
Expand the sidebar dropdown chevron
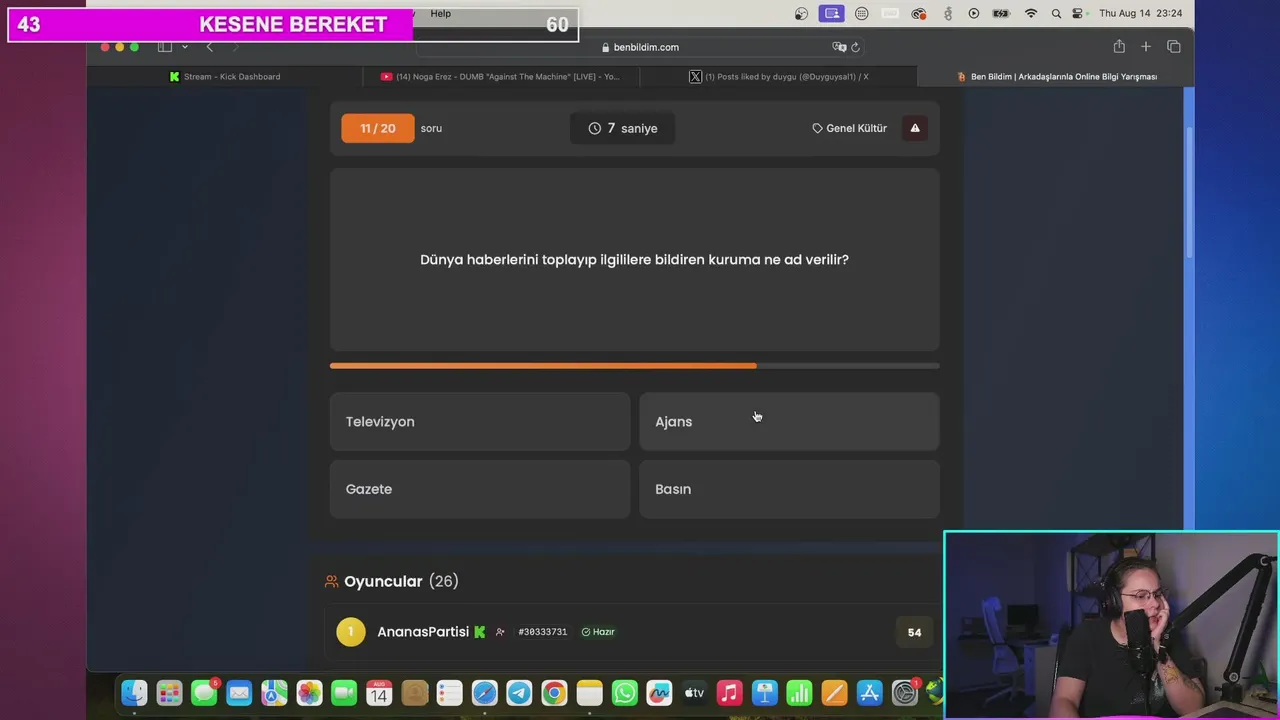[185, 47]
